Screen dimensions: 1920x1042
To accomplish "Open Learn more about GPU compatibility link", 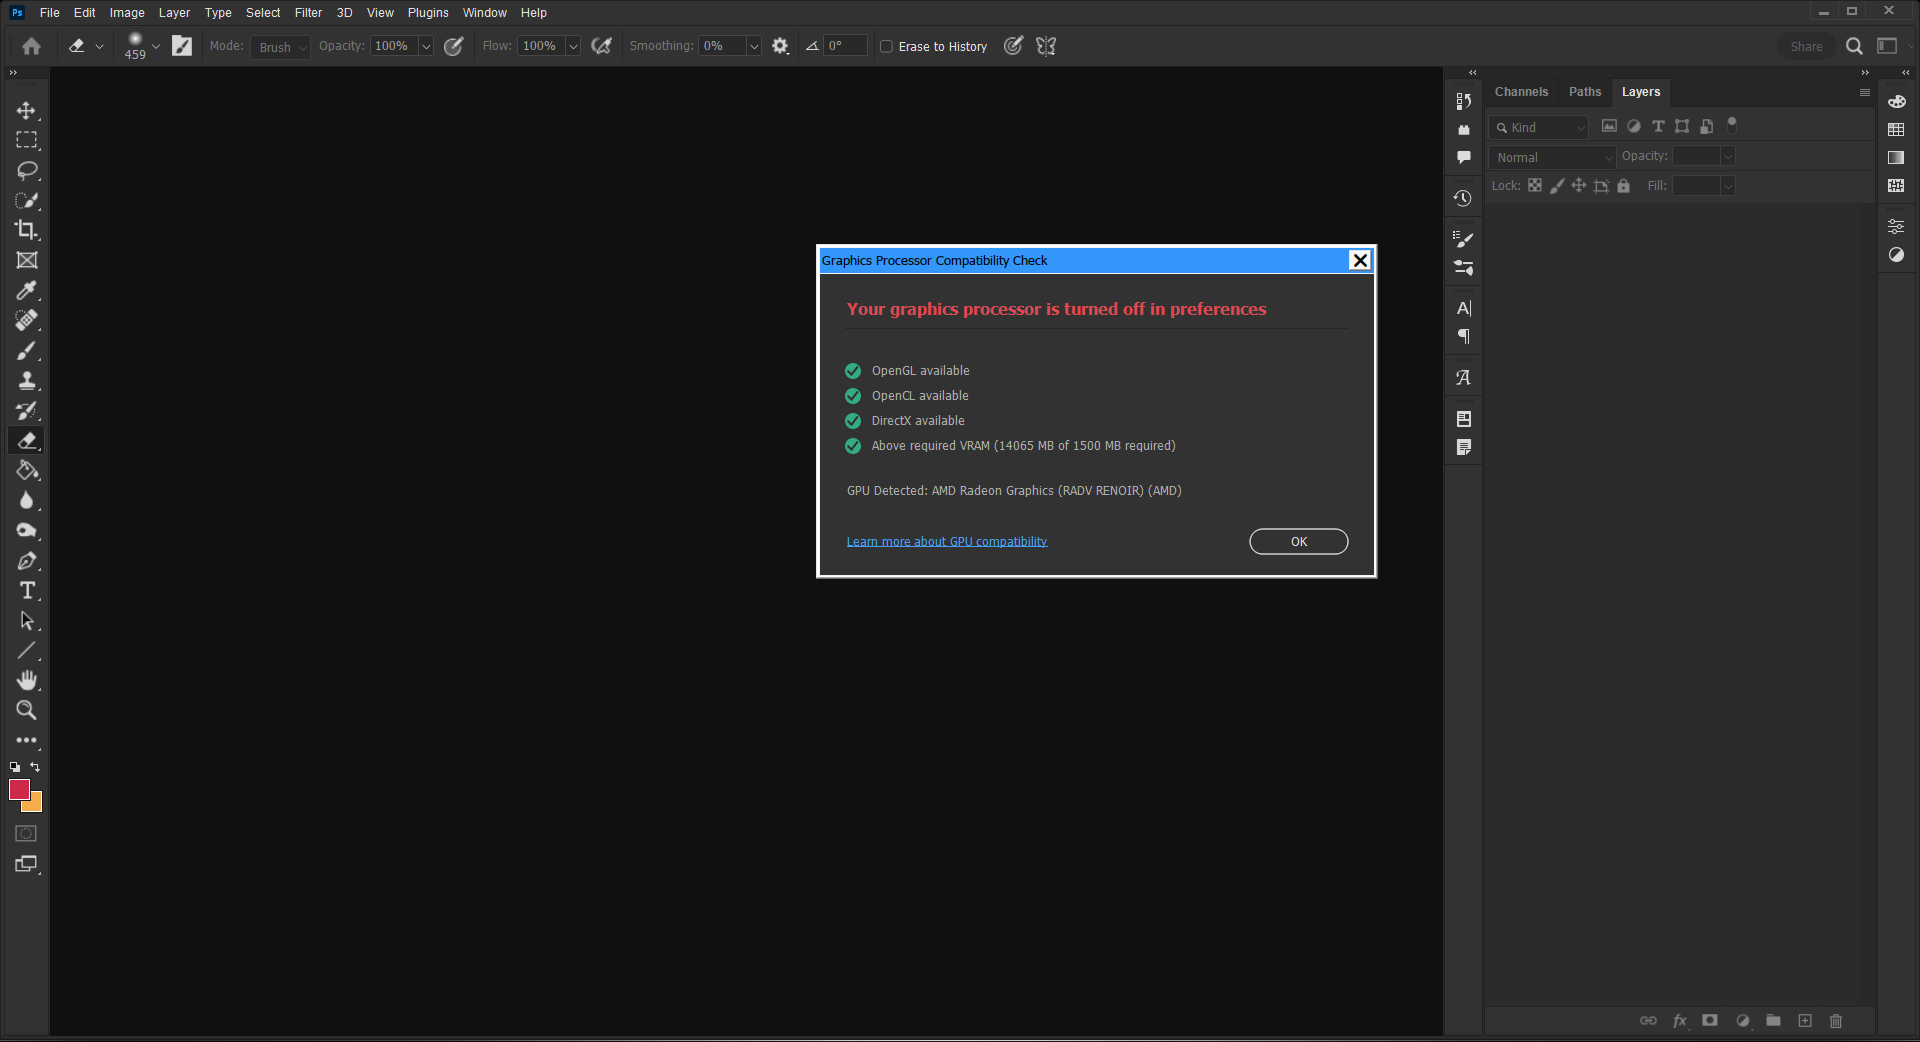I will pos(947,541).
